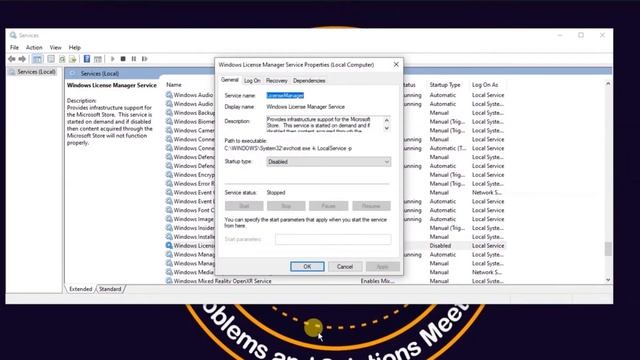Click the Apply button
The width and height of the screenshot is (640, 360).
(382, 267)
